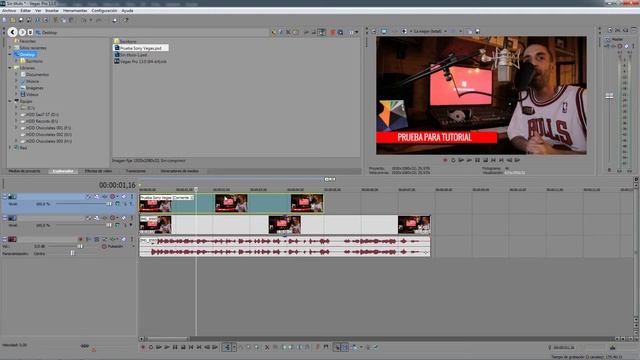Expand the Documentos tree node

[x=17, y=74]
